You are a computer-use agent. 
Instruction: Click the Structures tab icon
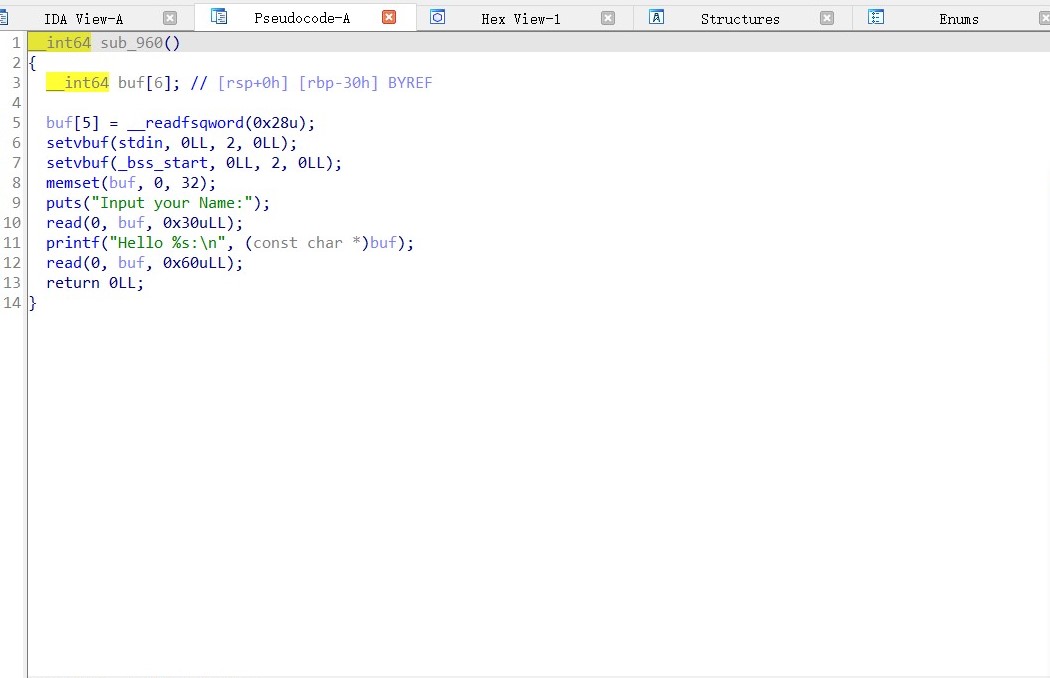pos(656,17)
